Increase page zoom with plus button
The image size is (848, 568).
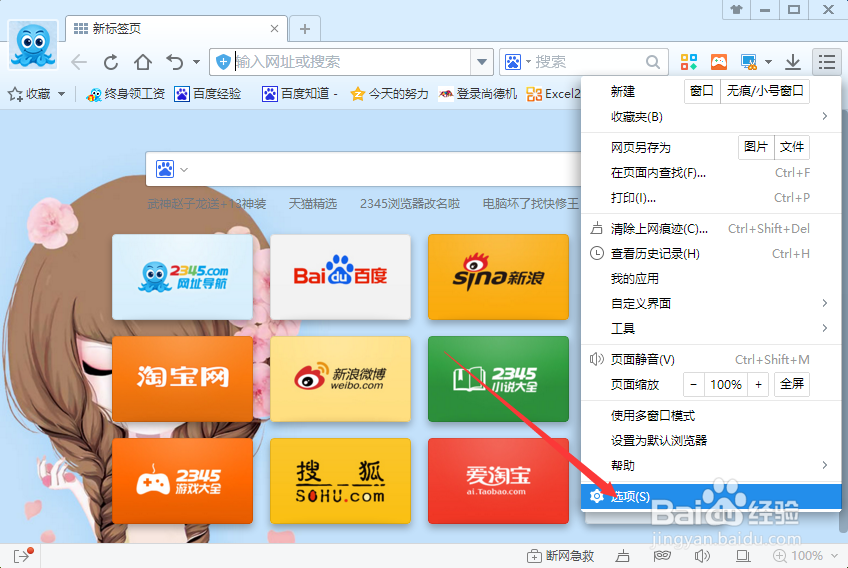(x=758, y=385)
